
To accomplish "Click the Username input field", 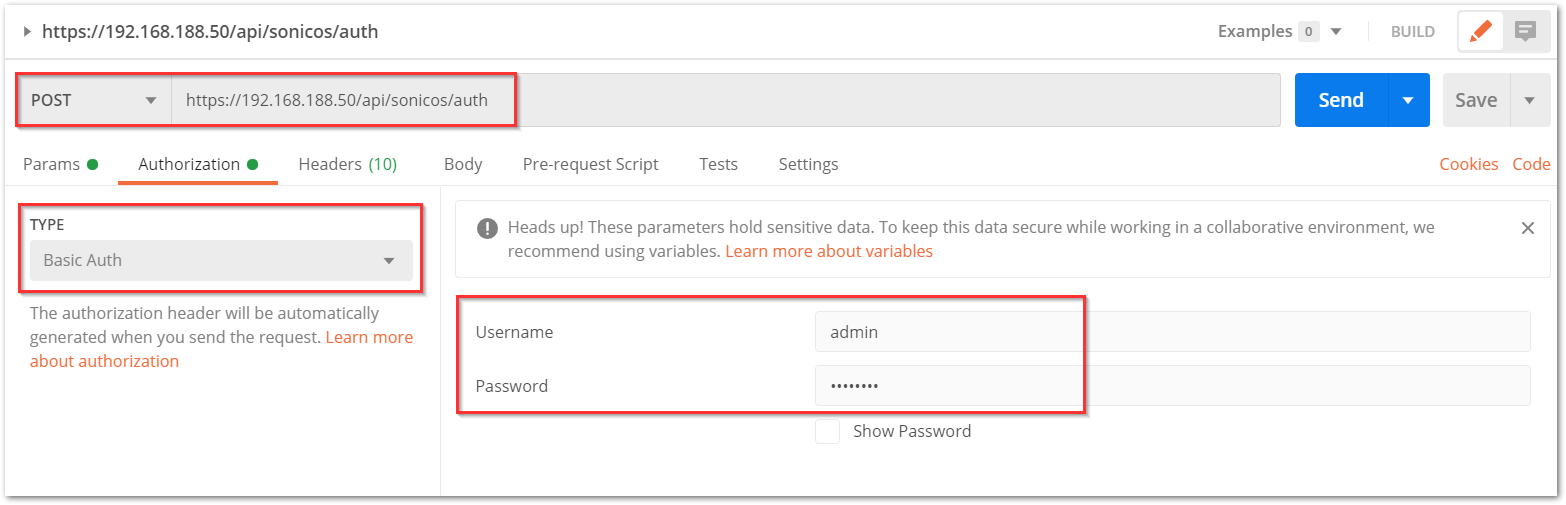I will coord(1172,332).
